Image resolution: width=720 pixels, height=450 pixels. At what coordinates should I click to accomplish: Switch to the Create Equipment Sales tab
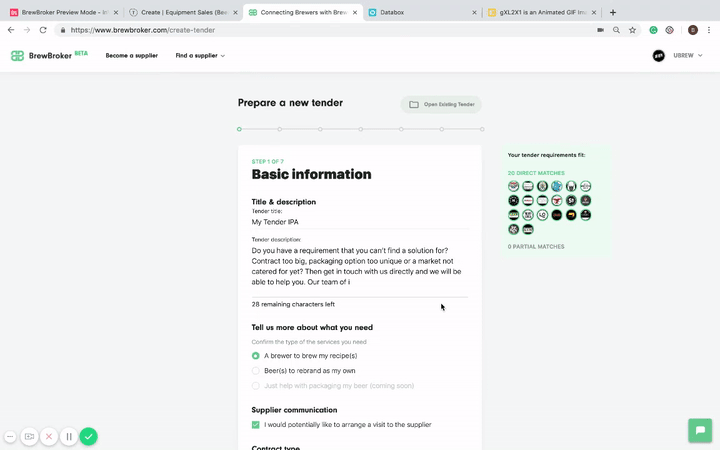coord(180,12)
